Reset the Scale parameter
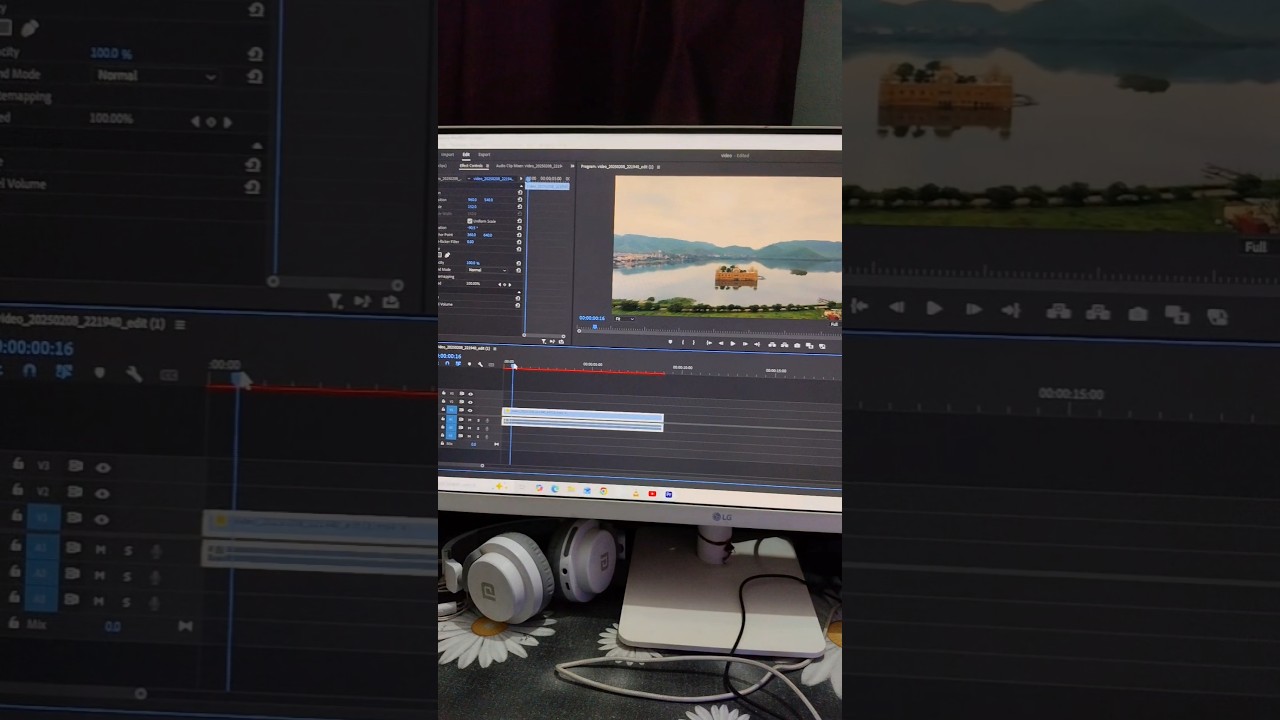The image size is (1280, 720). (520, 206)
